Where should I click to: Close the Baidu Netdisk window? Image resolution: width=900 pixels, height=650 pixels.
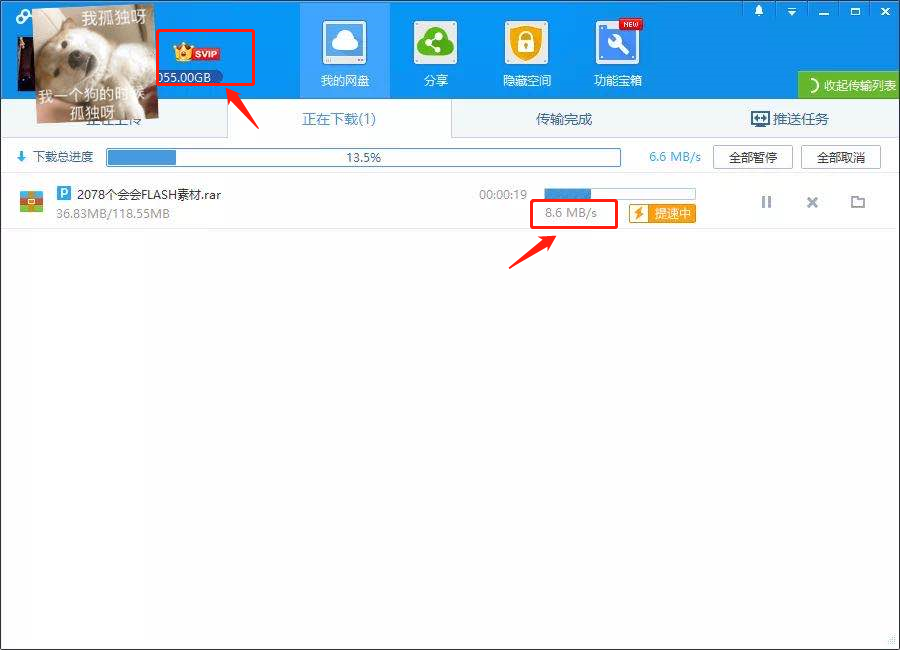(x=886, y=11)
